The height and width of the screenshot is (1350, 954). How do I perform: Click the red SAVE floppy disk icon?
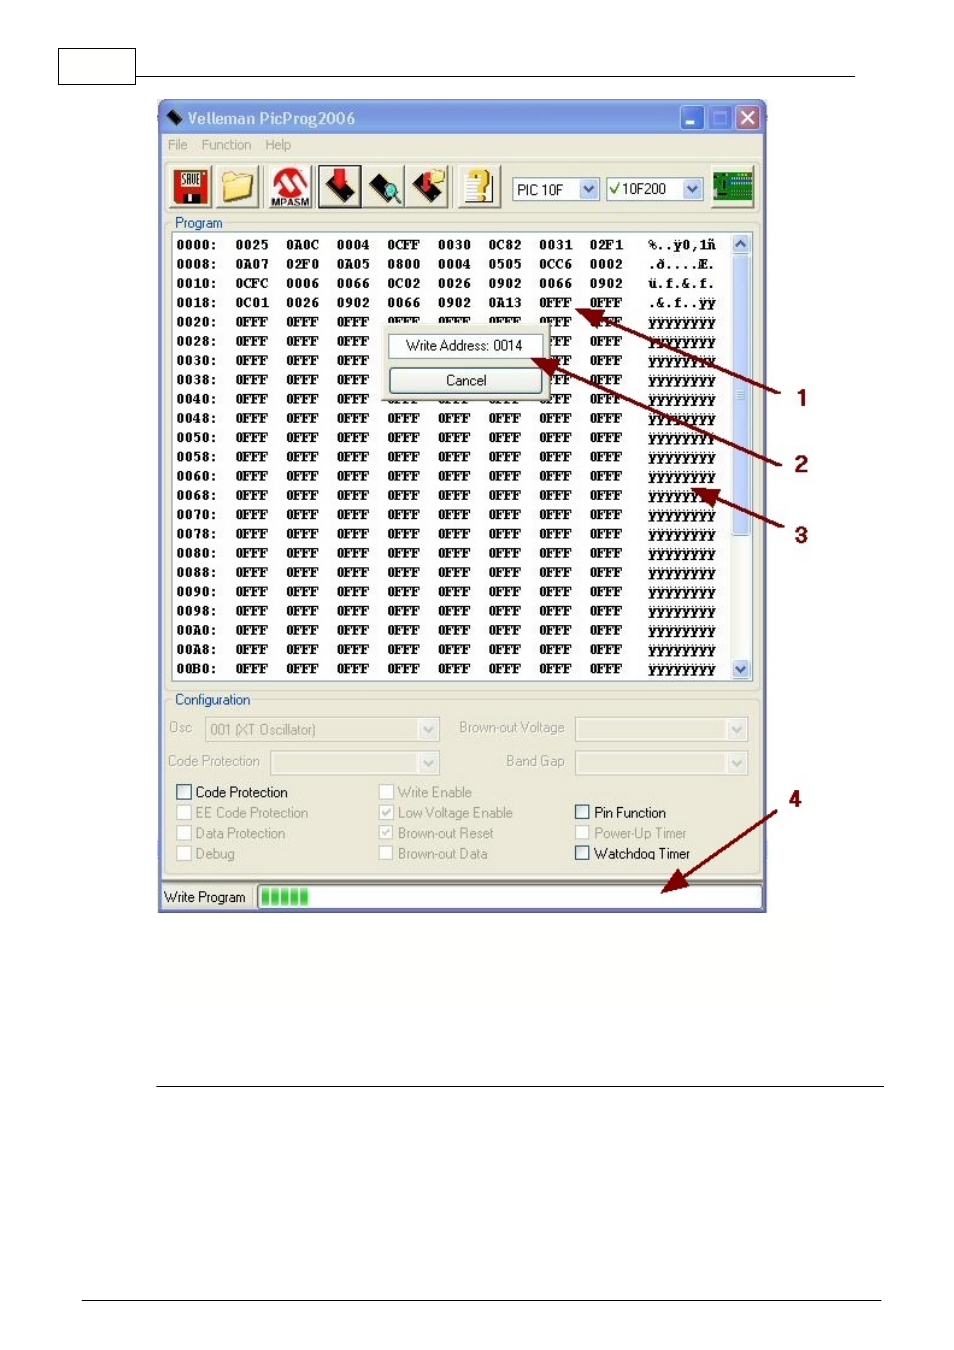[x=191, y=187]
